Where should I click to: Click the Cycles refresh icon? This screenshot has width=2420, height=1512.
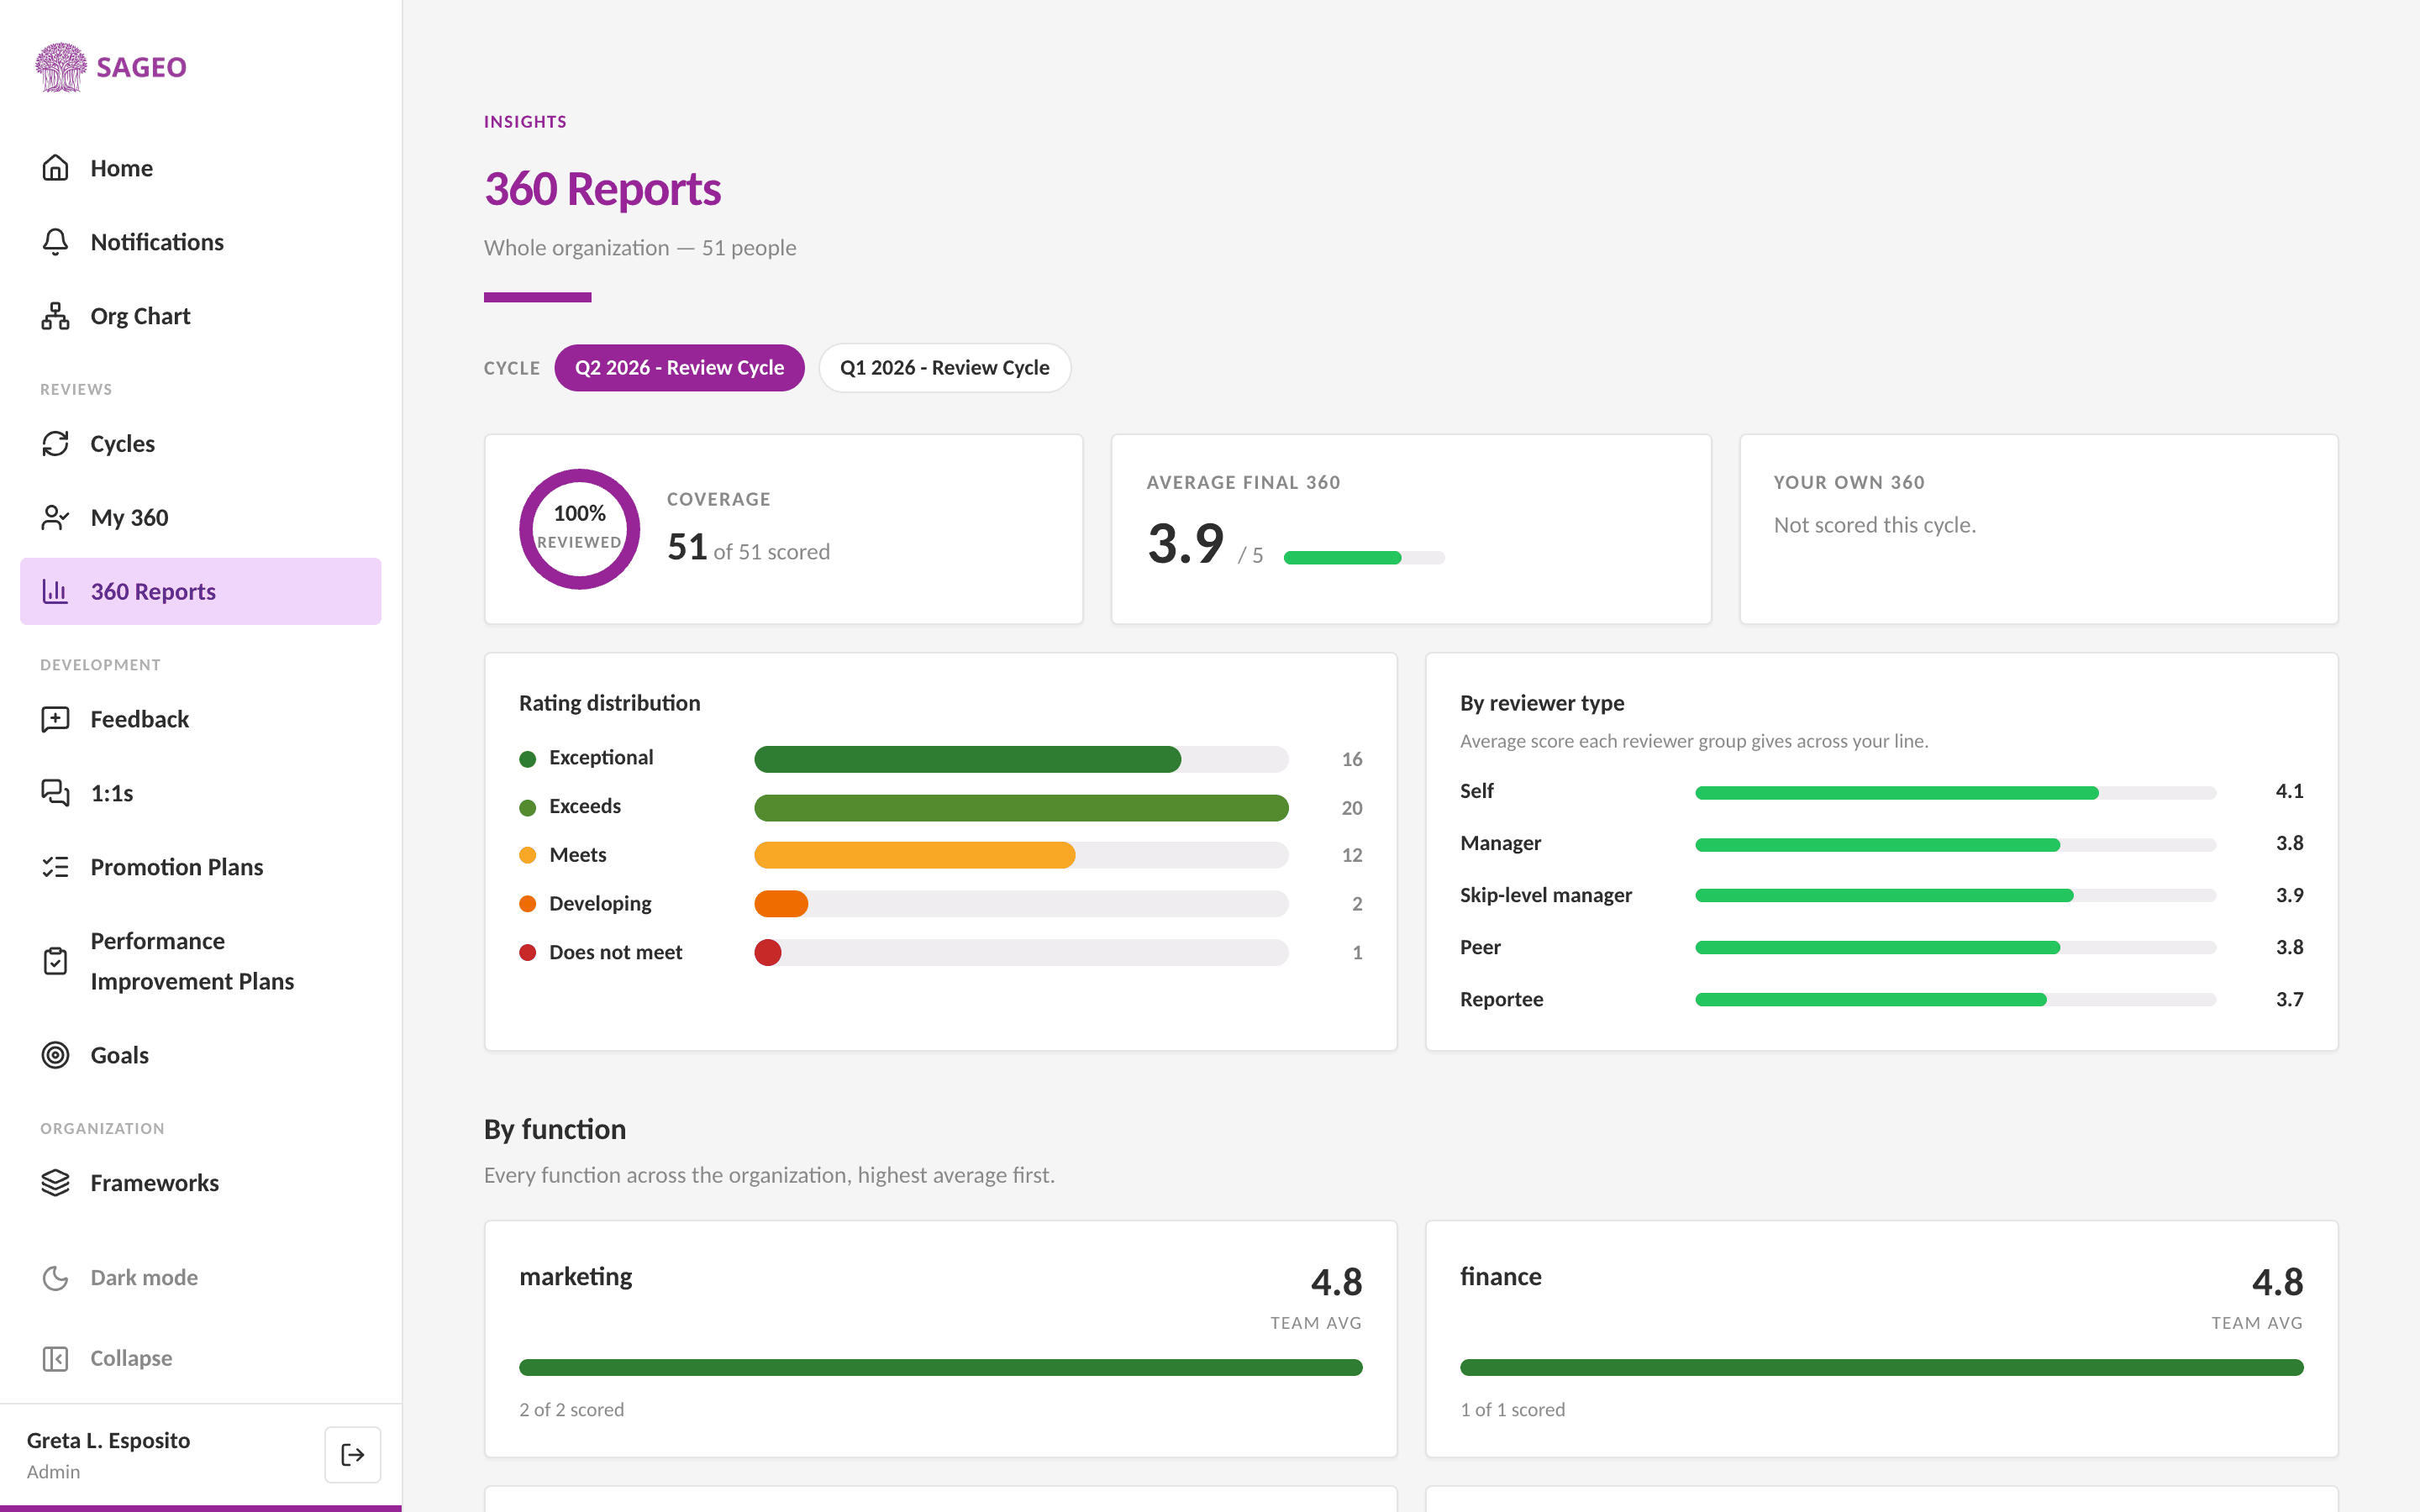(x=55, y=443)
